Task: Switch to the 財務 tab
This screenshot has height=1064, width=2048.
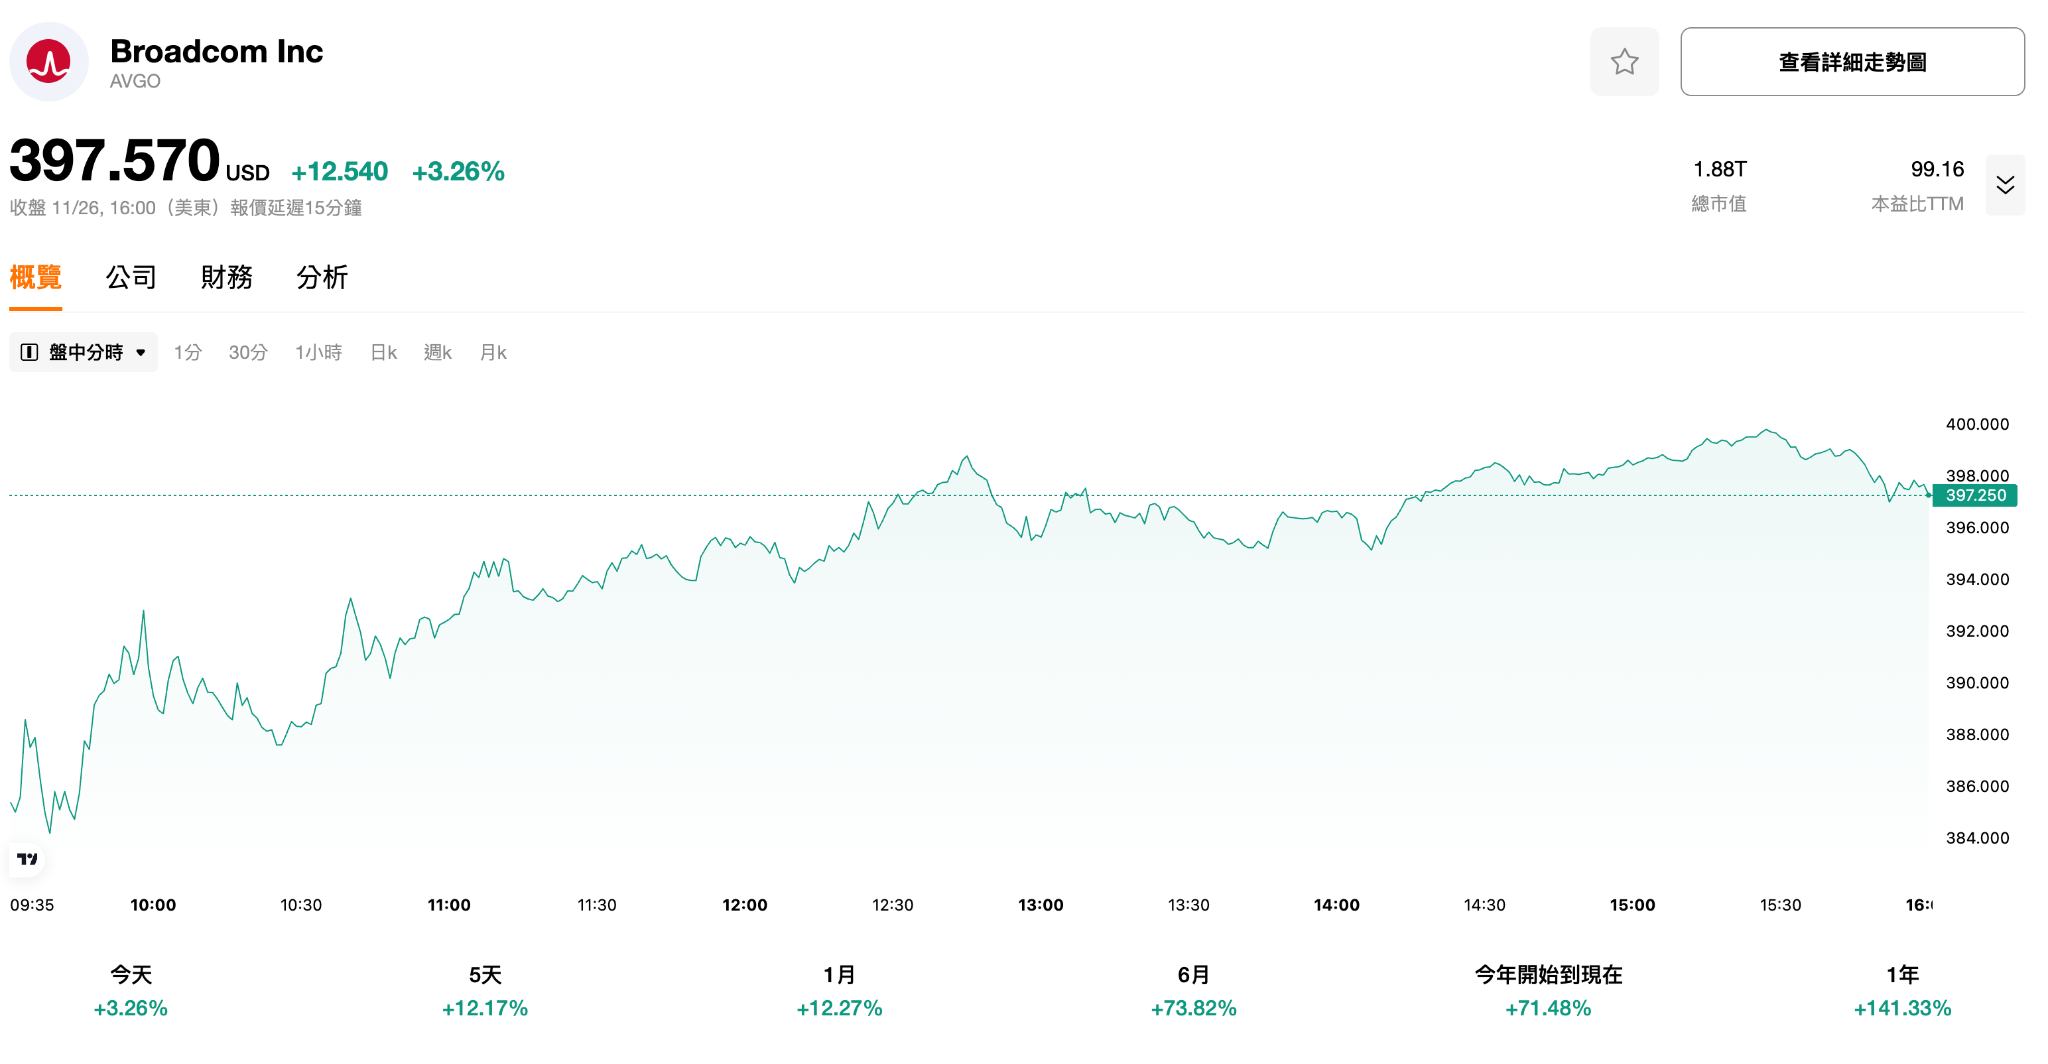Action: tap(226, 277)
